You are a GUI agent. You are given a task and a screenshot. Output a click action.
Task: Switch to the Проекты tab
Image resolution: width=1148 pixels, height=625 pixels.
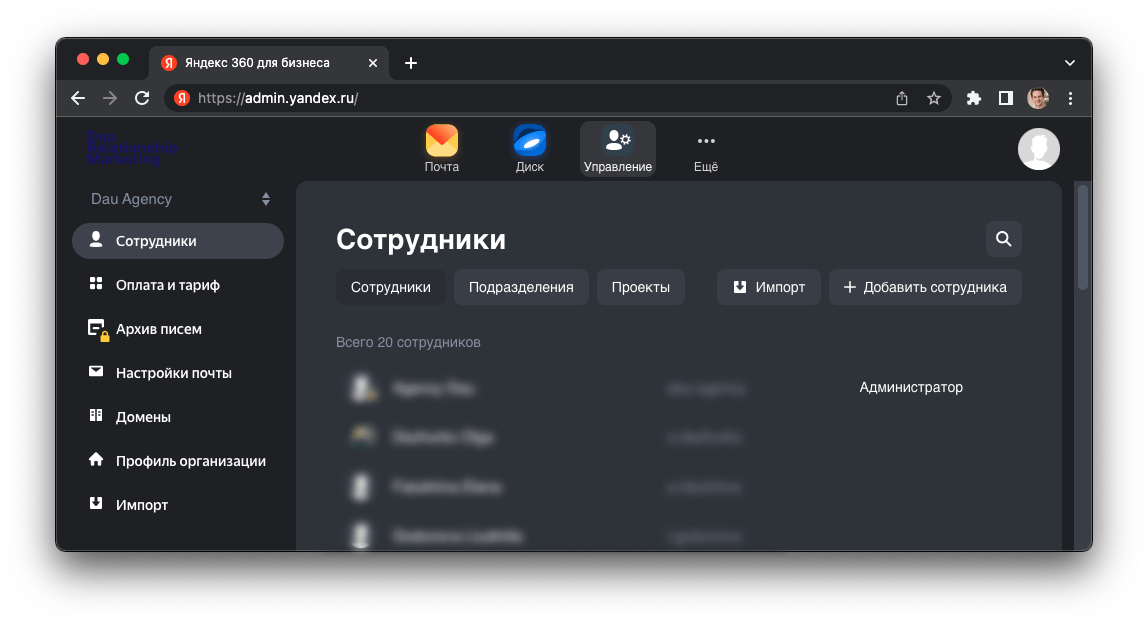click(641, 287)
